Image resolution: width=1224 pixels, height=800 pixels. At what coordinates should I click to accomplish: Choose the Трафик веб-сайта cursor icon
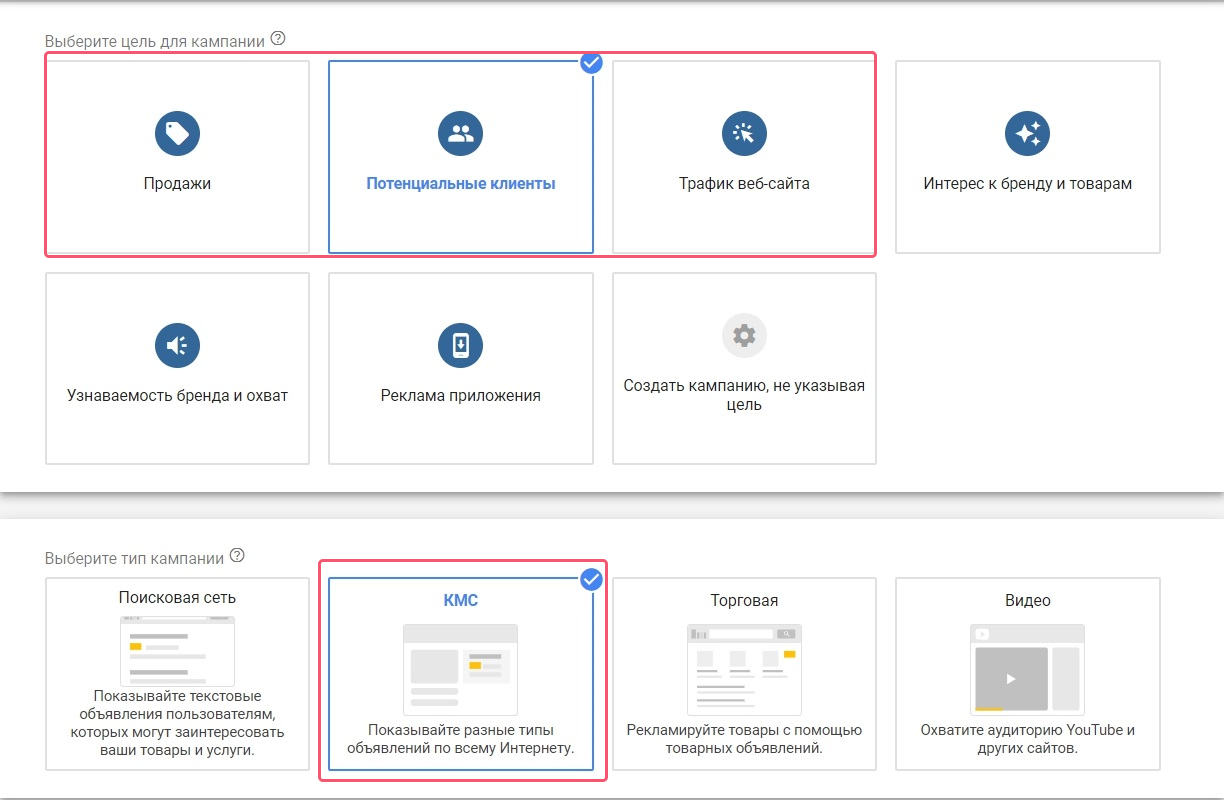click(x=744, y=133)
